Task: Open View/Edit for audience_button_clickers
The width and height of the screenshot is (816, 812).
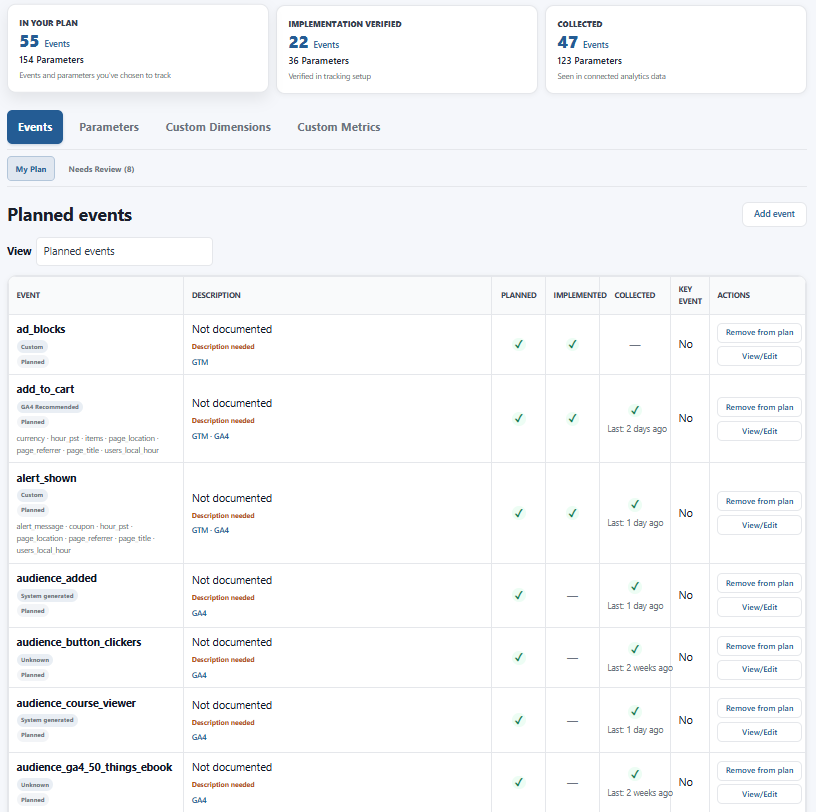Action: [759, 669]
